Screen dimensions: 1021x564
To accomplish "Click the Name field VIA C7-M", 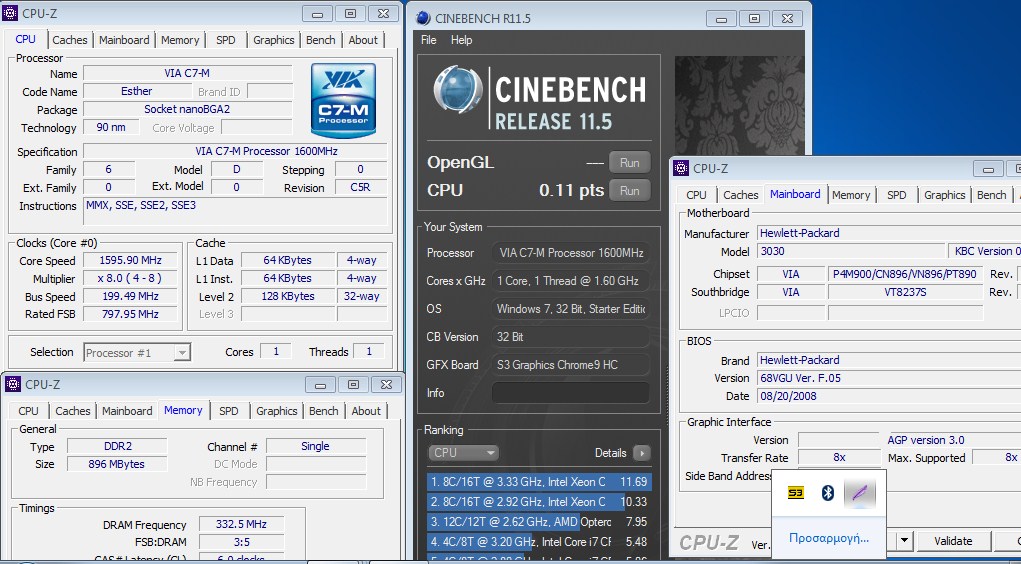I will click(188, 74).
